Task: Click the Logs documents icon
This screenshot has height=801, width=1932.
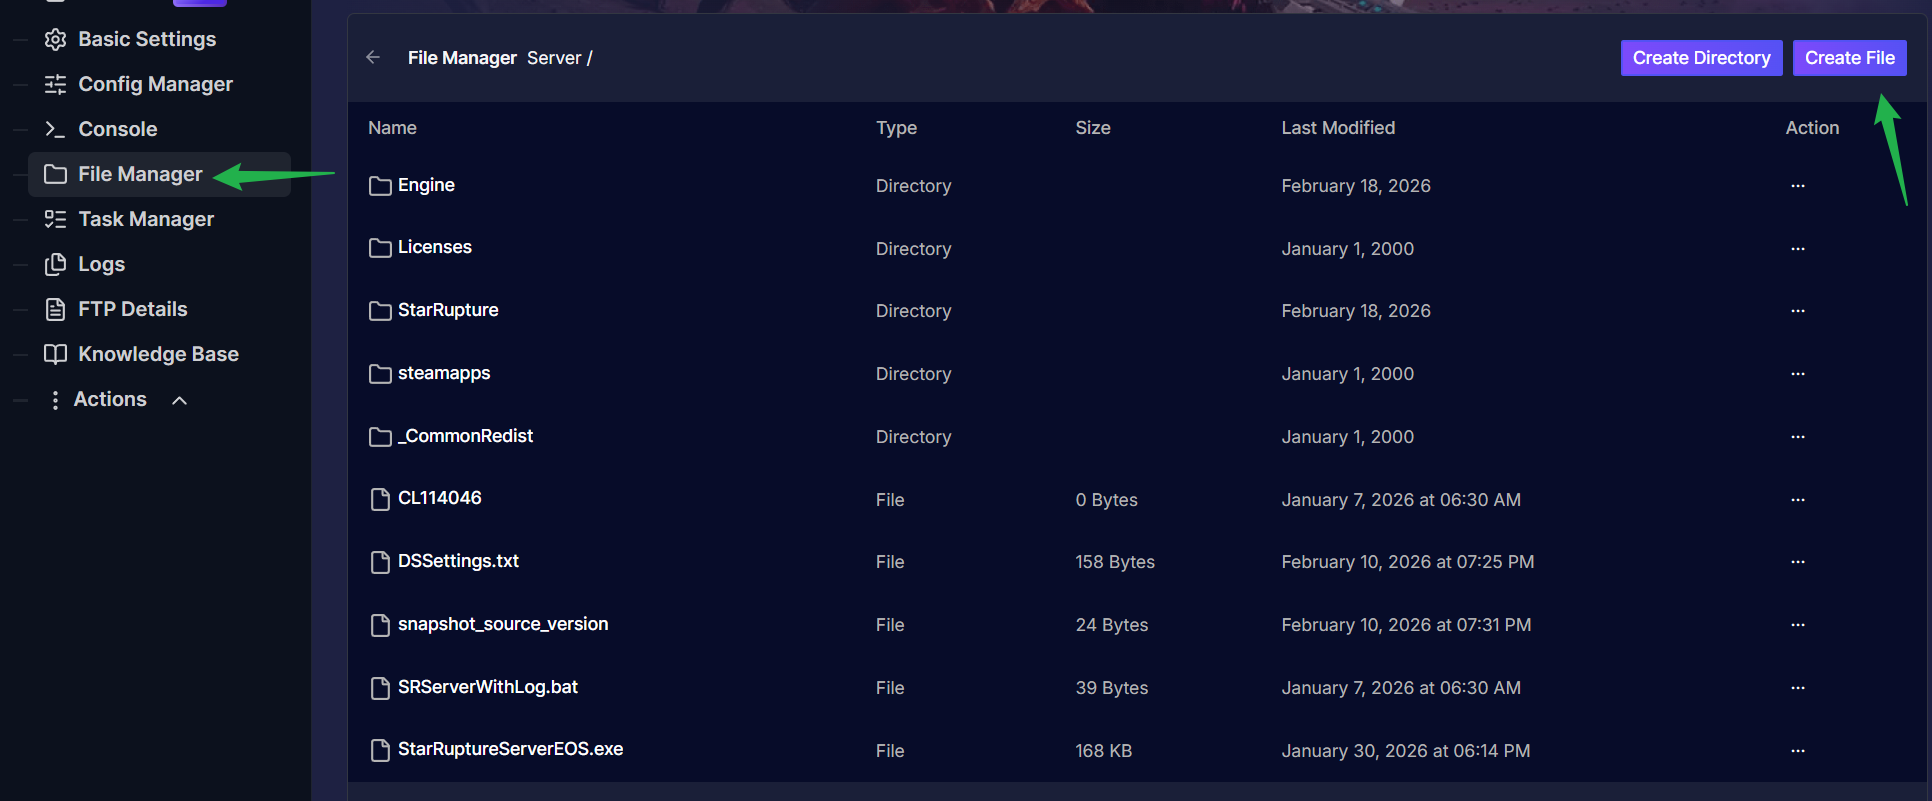Action: [56, 264]
